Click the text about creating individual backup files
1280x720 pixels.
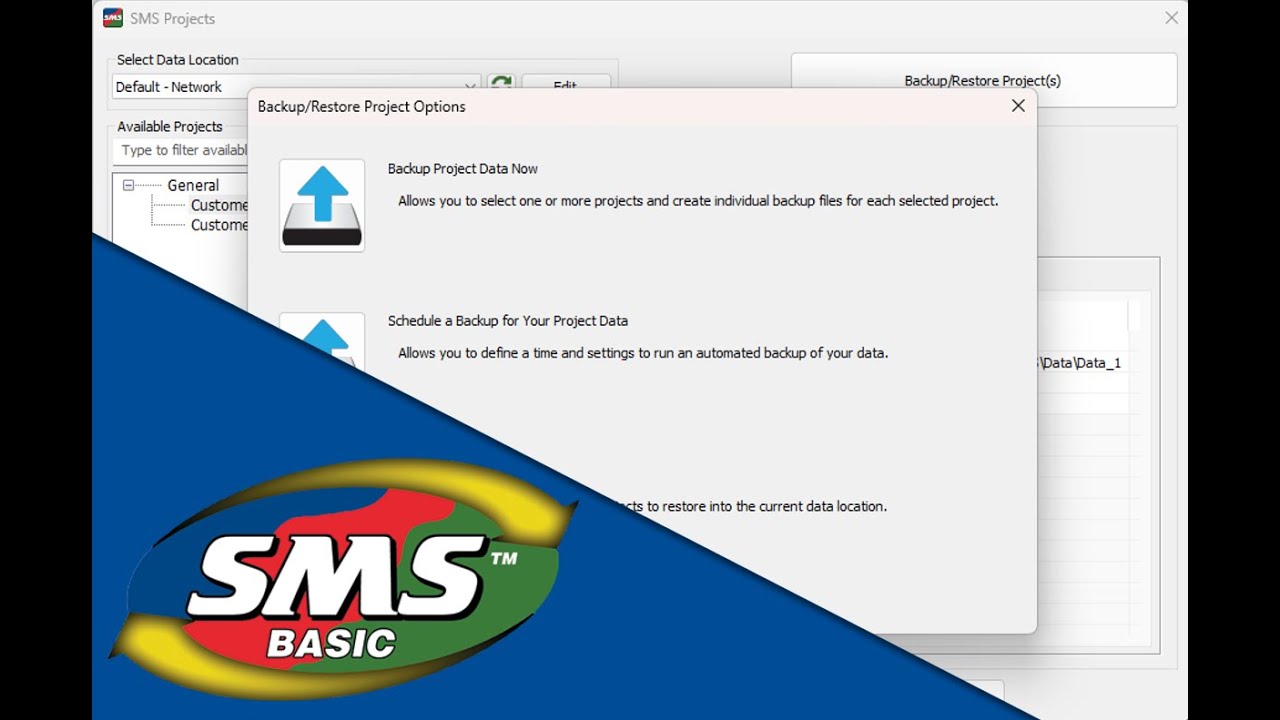(x=698, y=201)
